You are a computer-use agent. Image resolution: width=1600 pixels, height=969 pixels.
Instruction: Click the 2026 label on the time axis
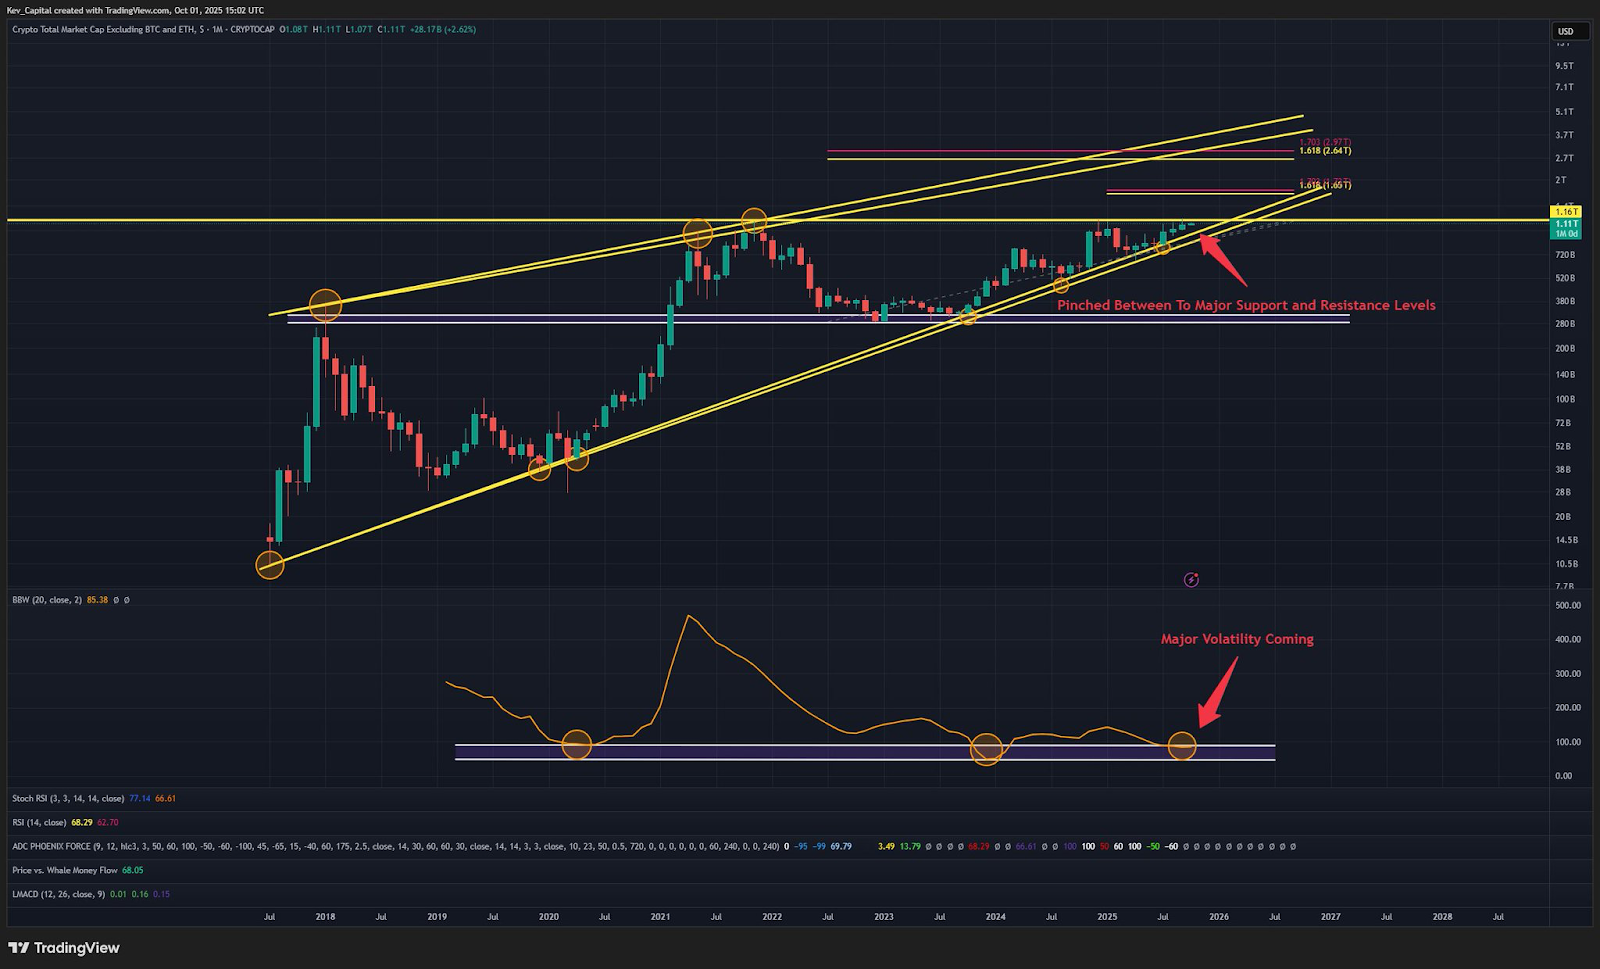1218,916
